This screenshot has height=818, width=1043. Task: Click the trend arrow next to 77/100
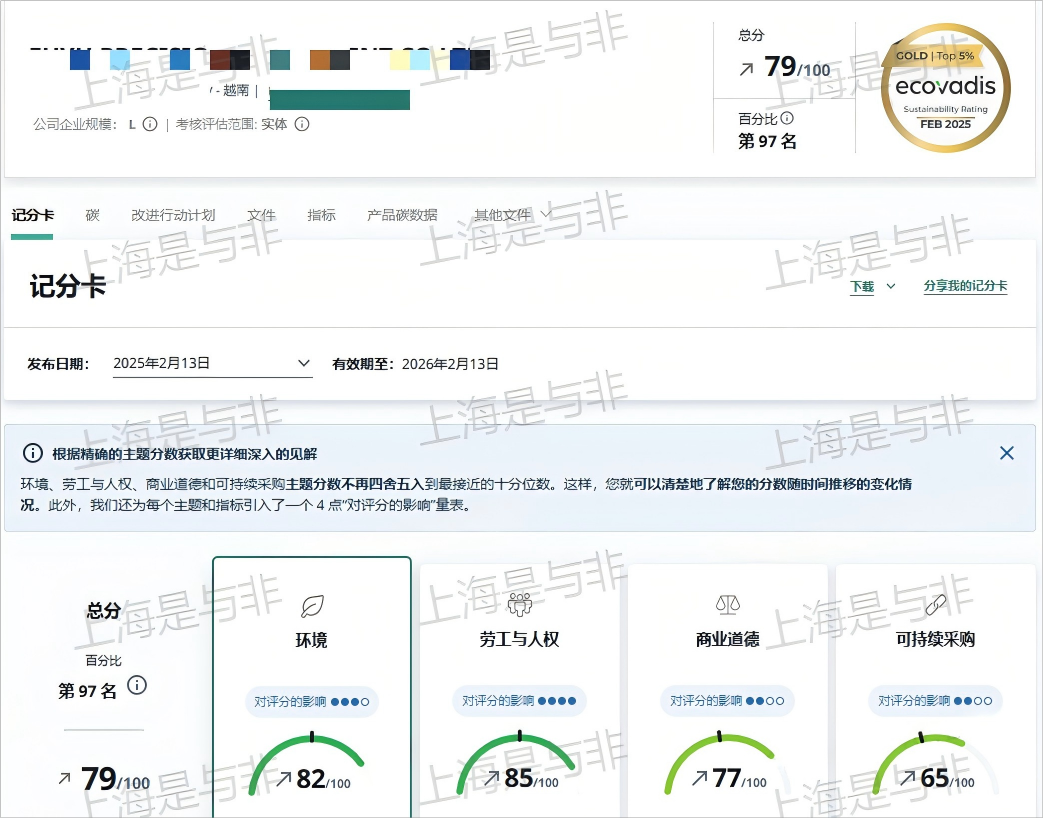coord(700,778)
